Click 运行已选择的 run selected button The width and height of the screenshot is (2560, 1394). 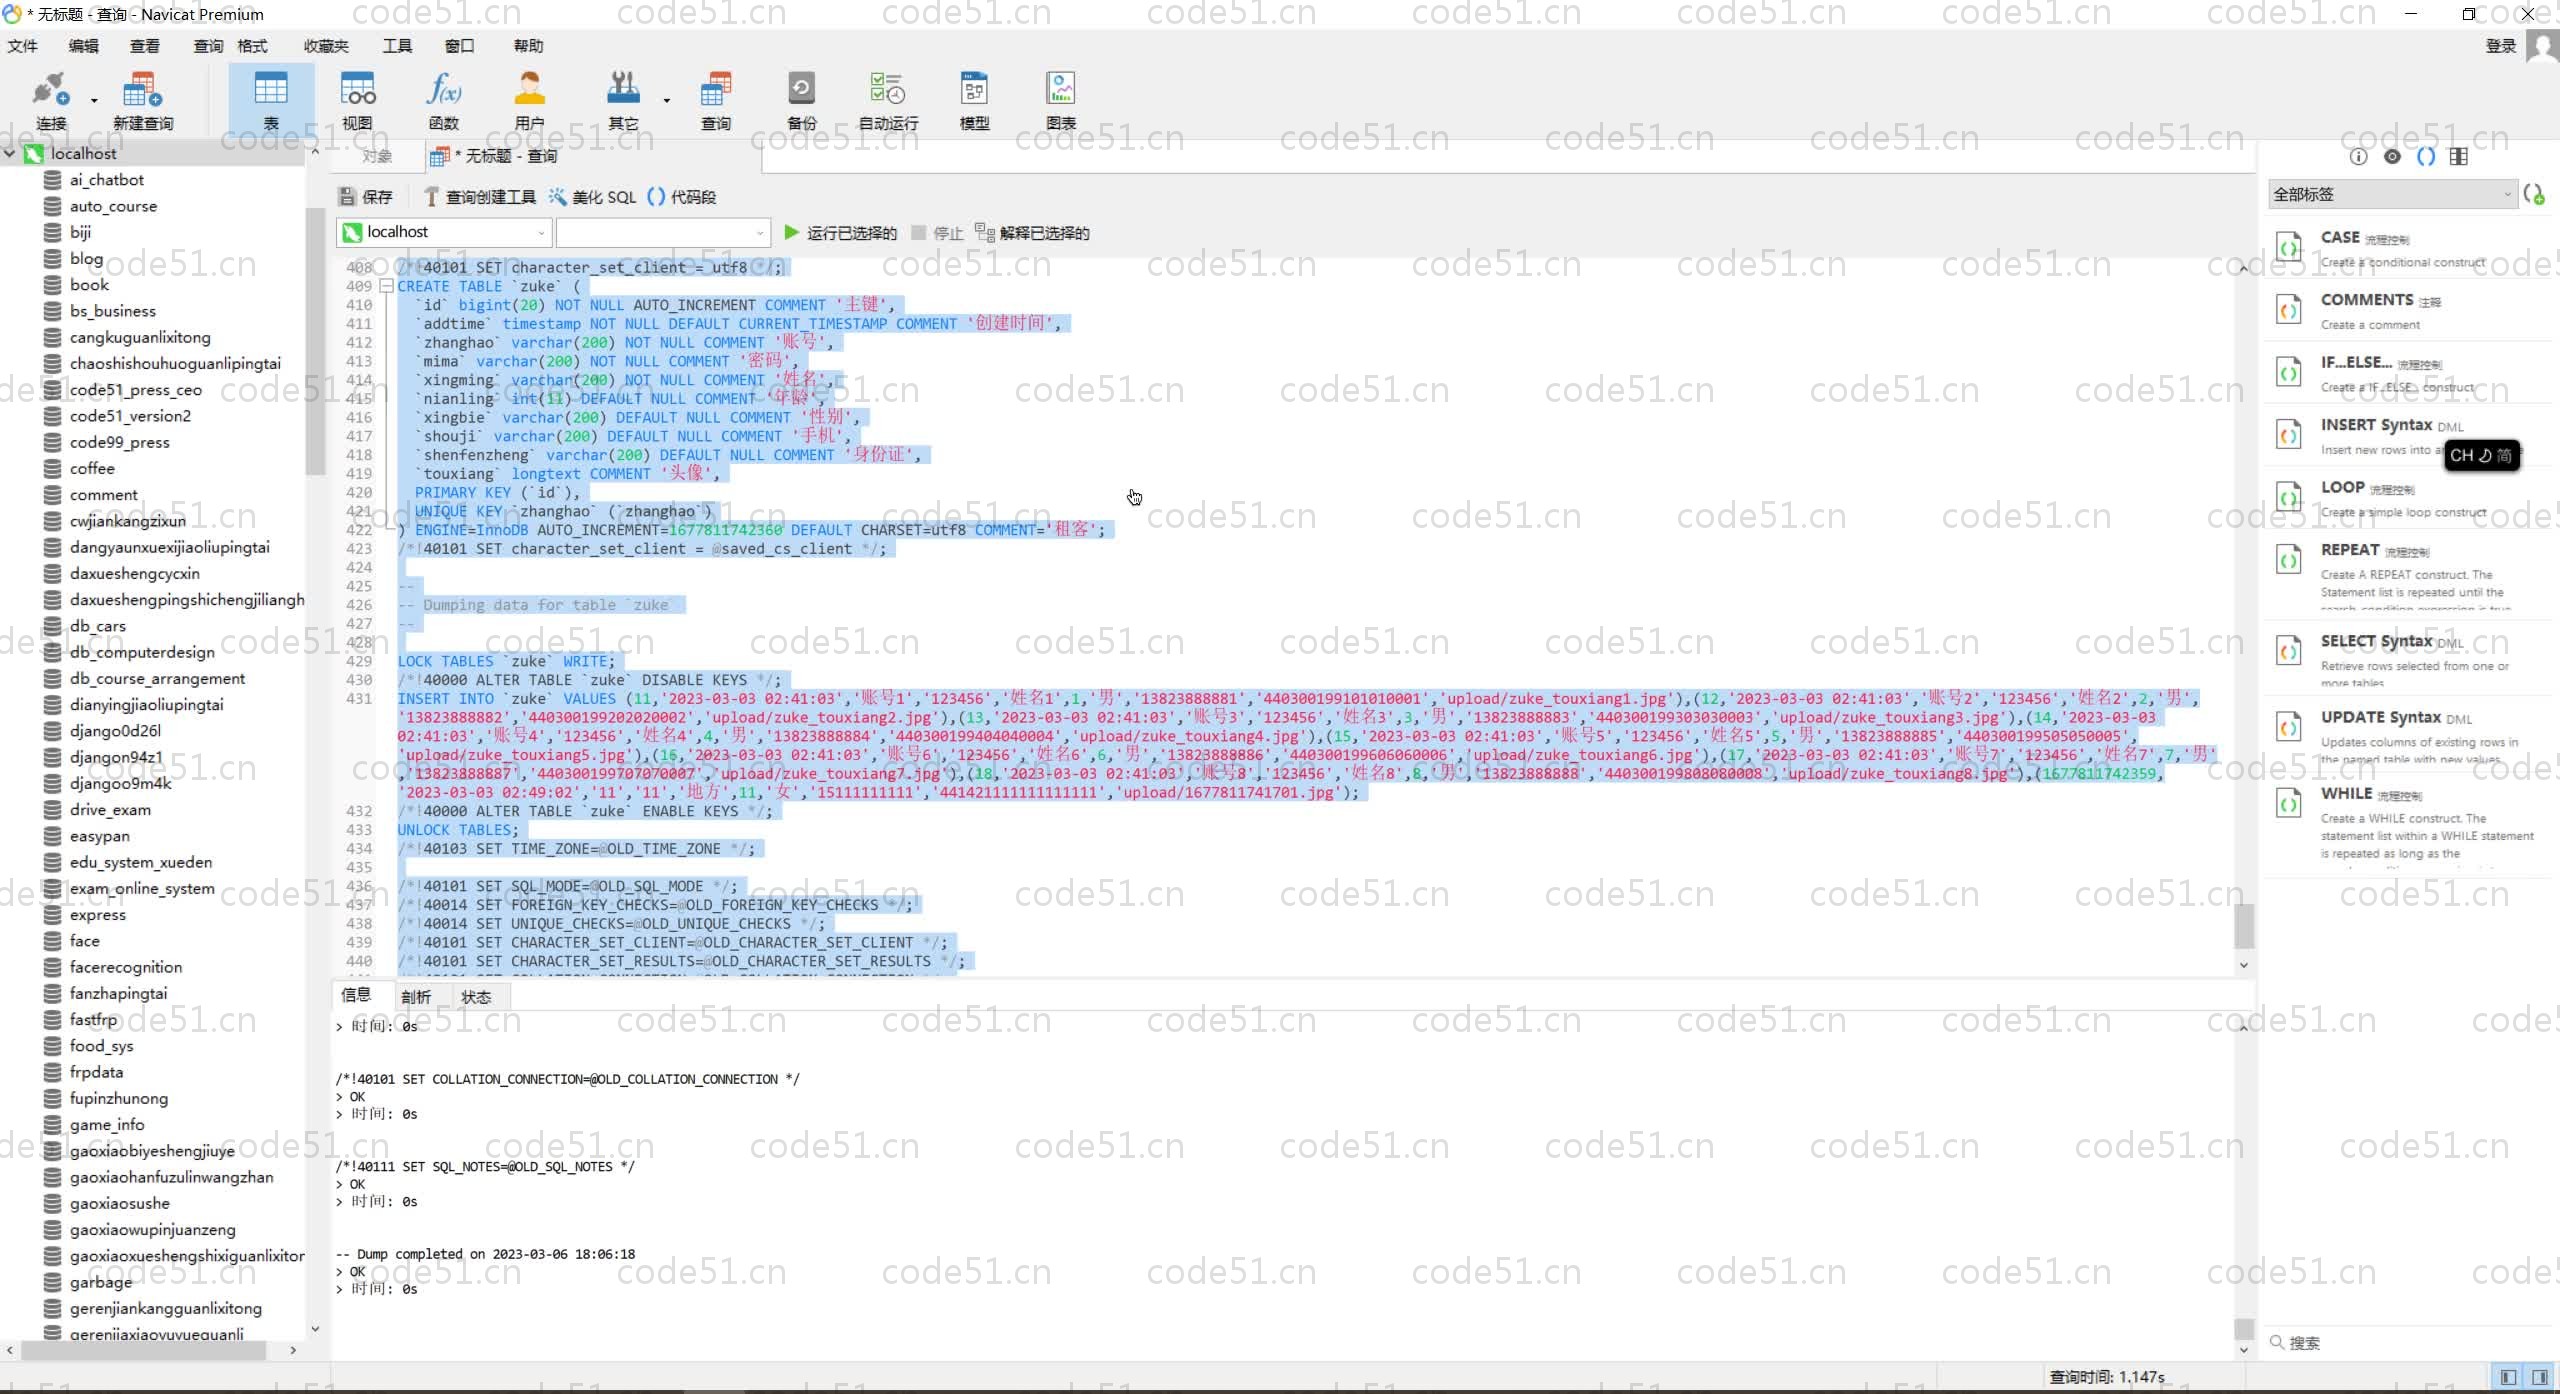click(x=840, y=233)
